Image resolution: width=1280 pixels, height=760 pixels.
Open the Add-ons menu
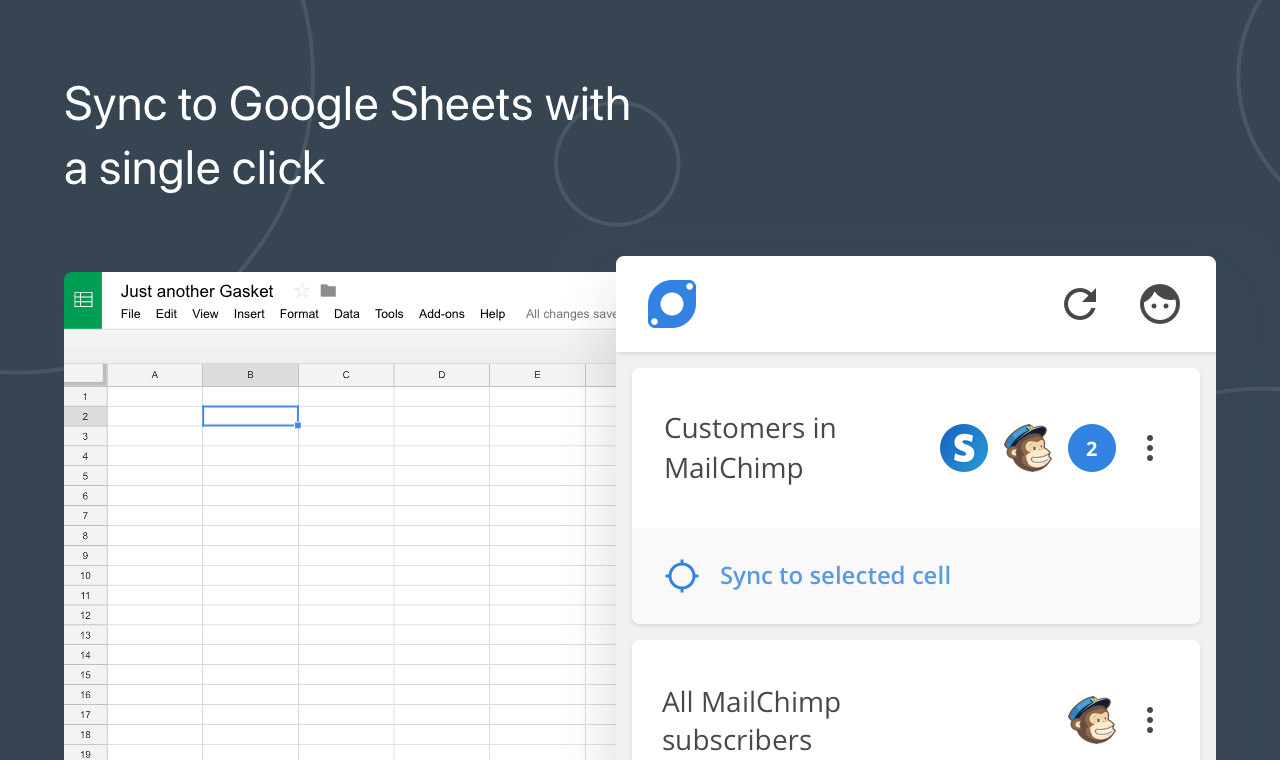pos(442,314)
